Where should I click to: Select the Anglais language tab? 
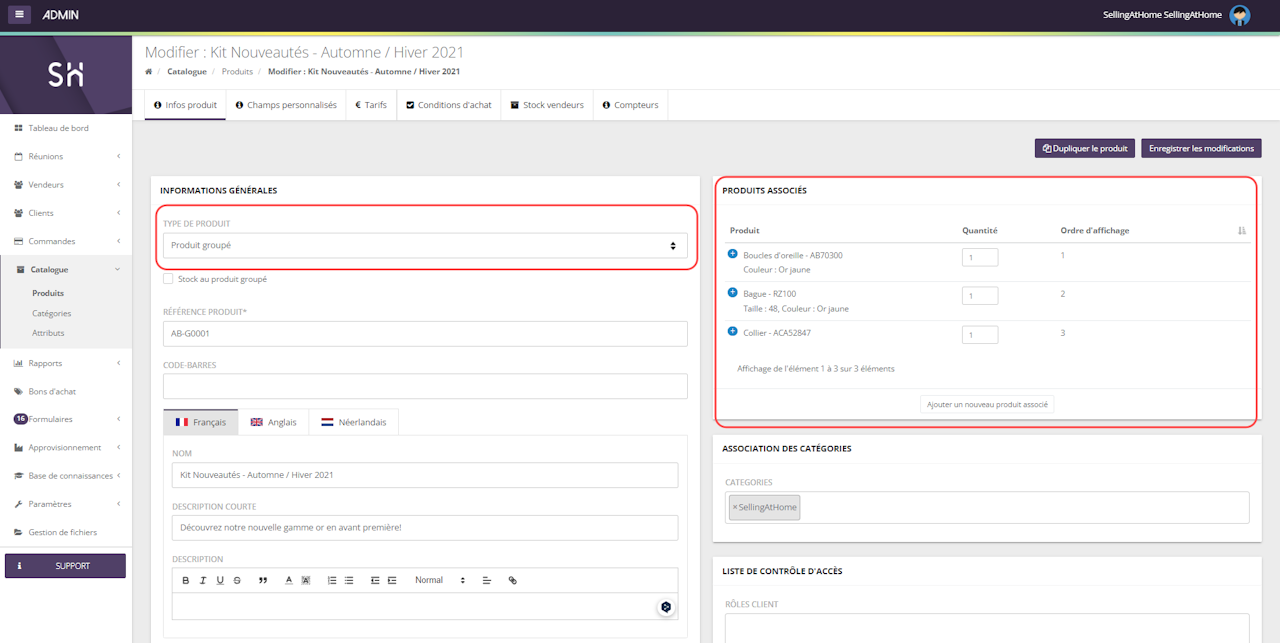(273, 422)
